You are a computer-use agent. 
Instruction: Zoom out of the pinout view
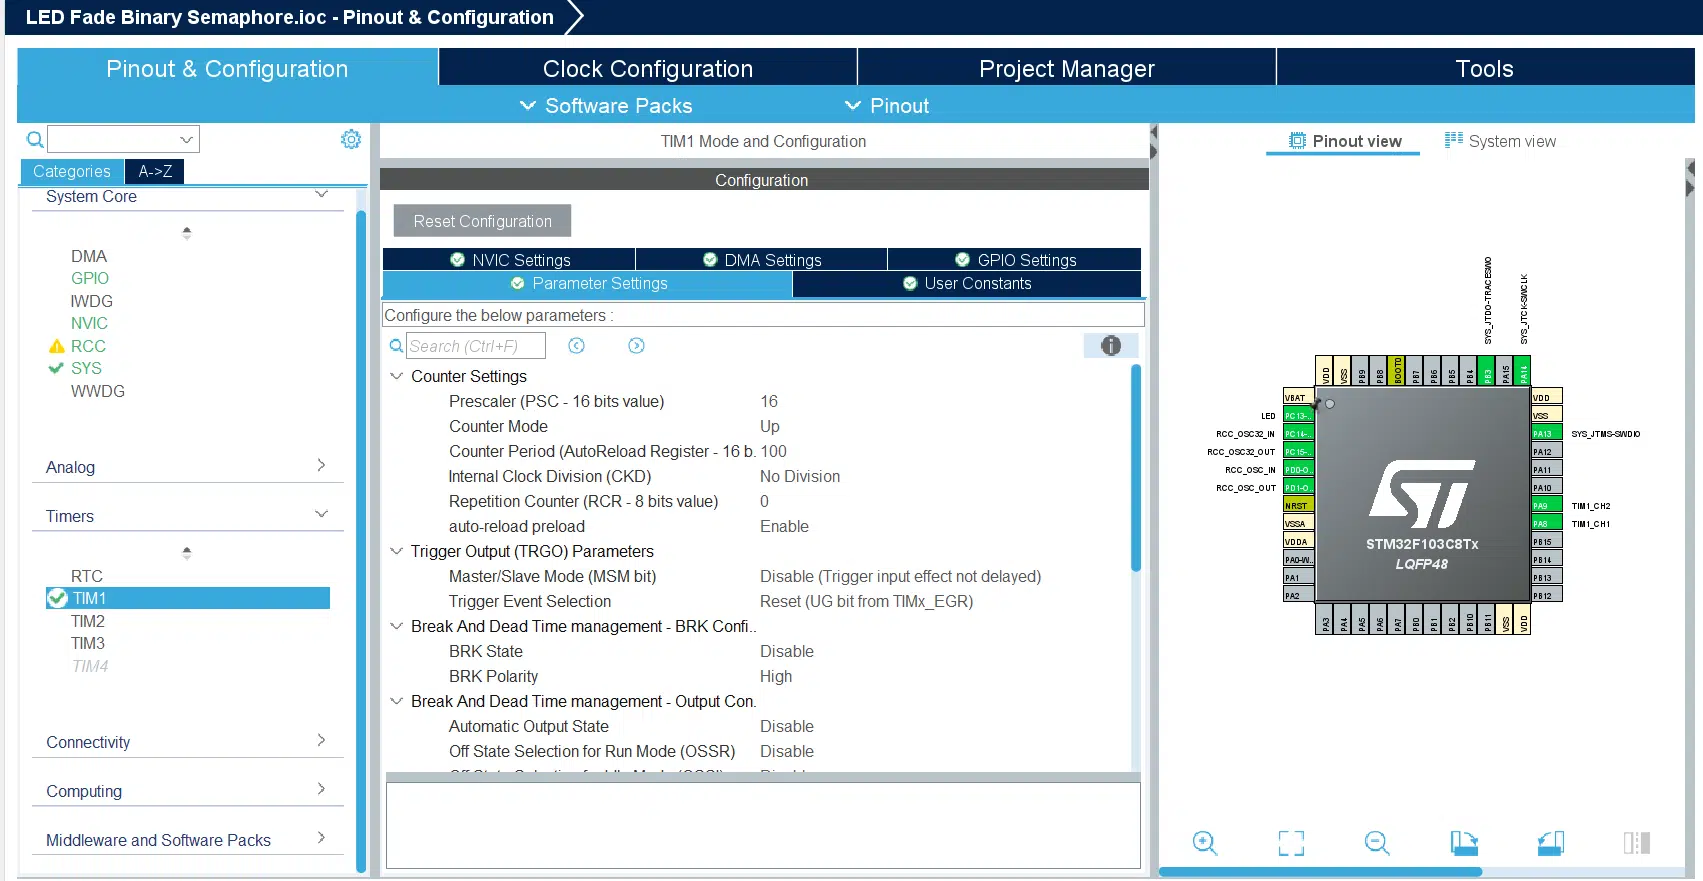tap(1377, 843)
